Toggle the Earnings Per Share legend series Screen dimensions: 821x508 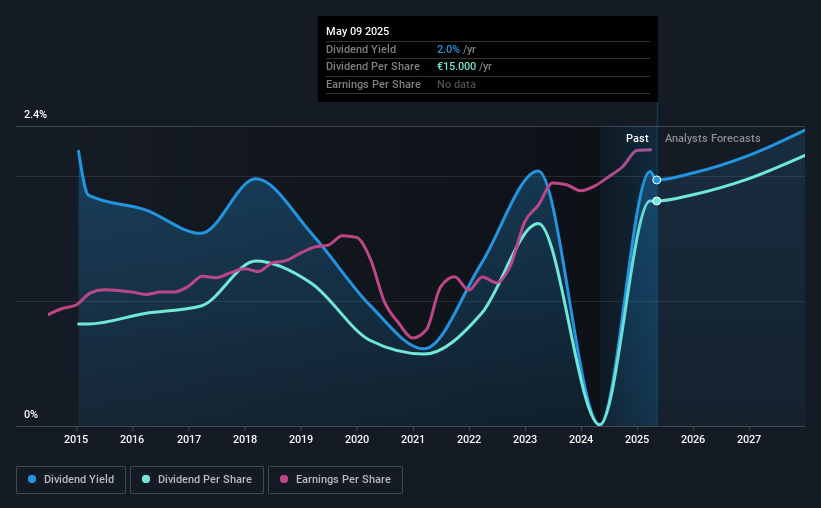335,480
